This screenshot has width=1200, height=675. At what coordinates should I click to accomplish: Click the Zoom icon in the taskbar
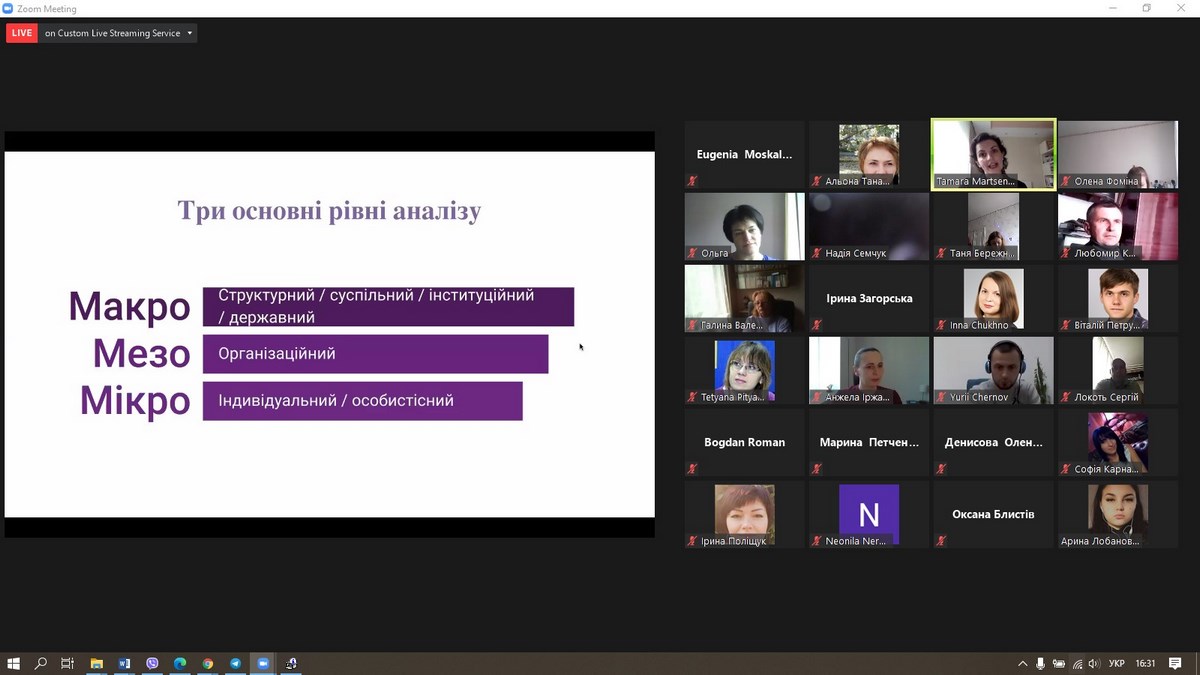point(264,663)
